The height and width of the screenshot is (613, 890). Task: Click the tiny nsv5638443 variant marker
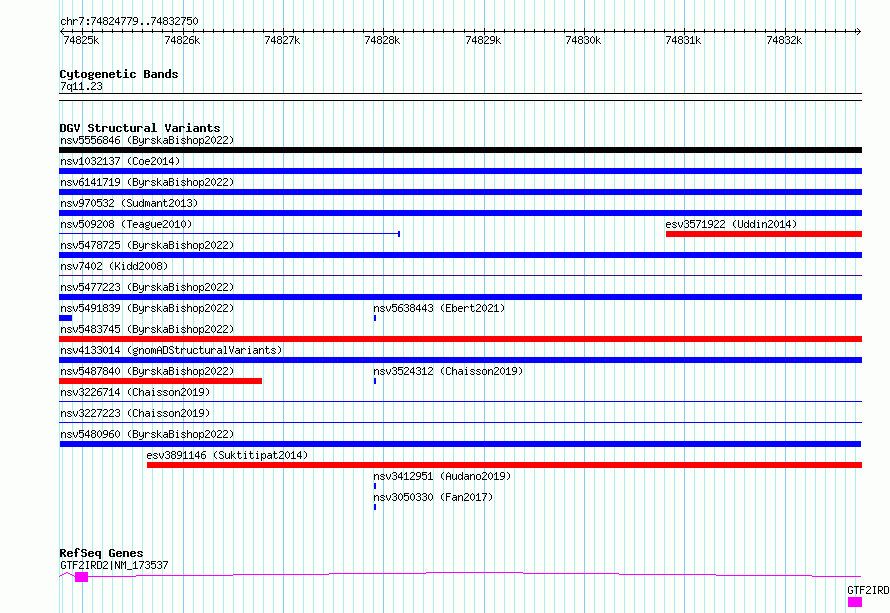pyautogui.click(x=375, y=318)
